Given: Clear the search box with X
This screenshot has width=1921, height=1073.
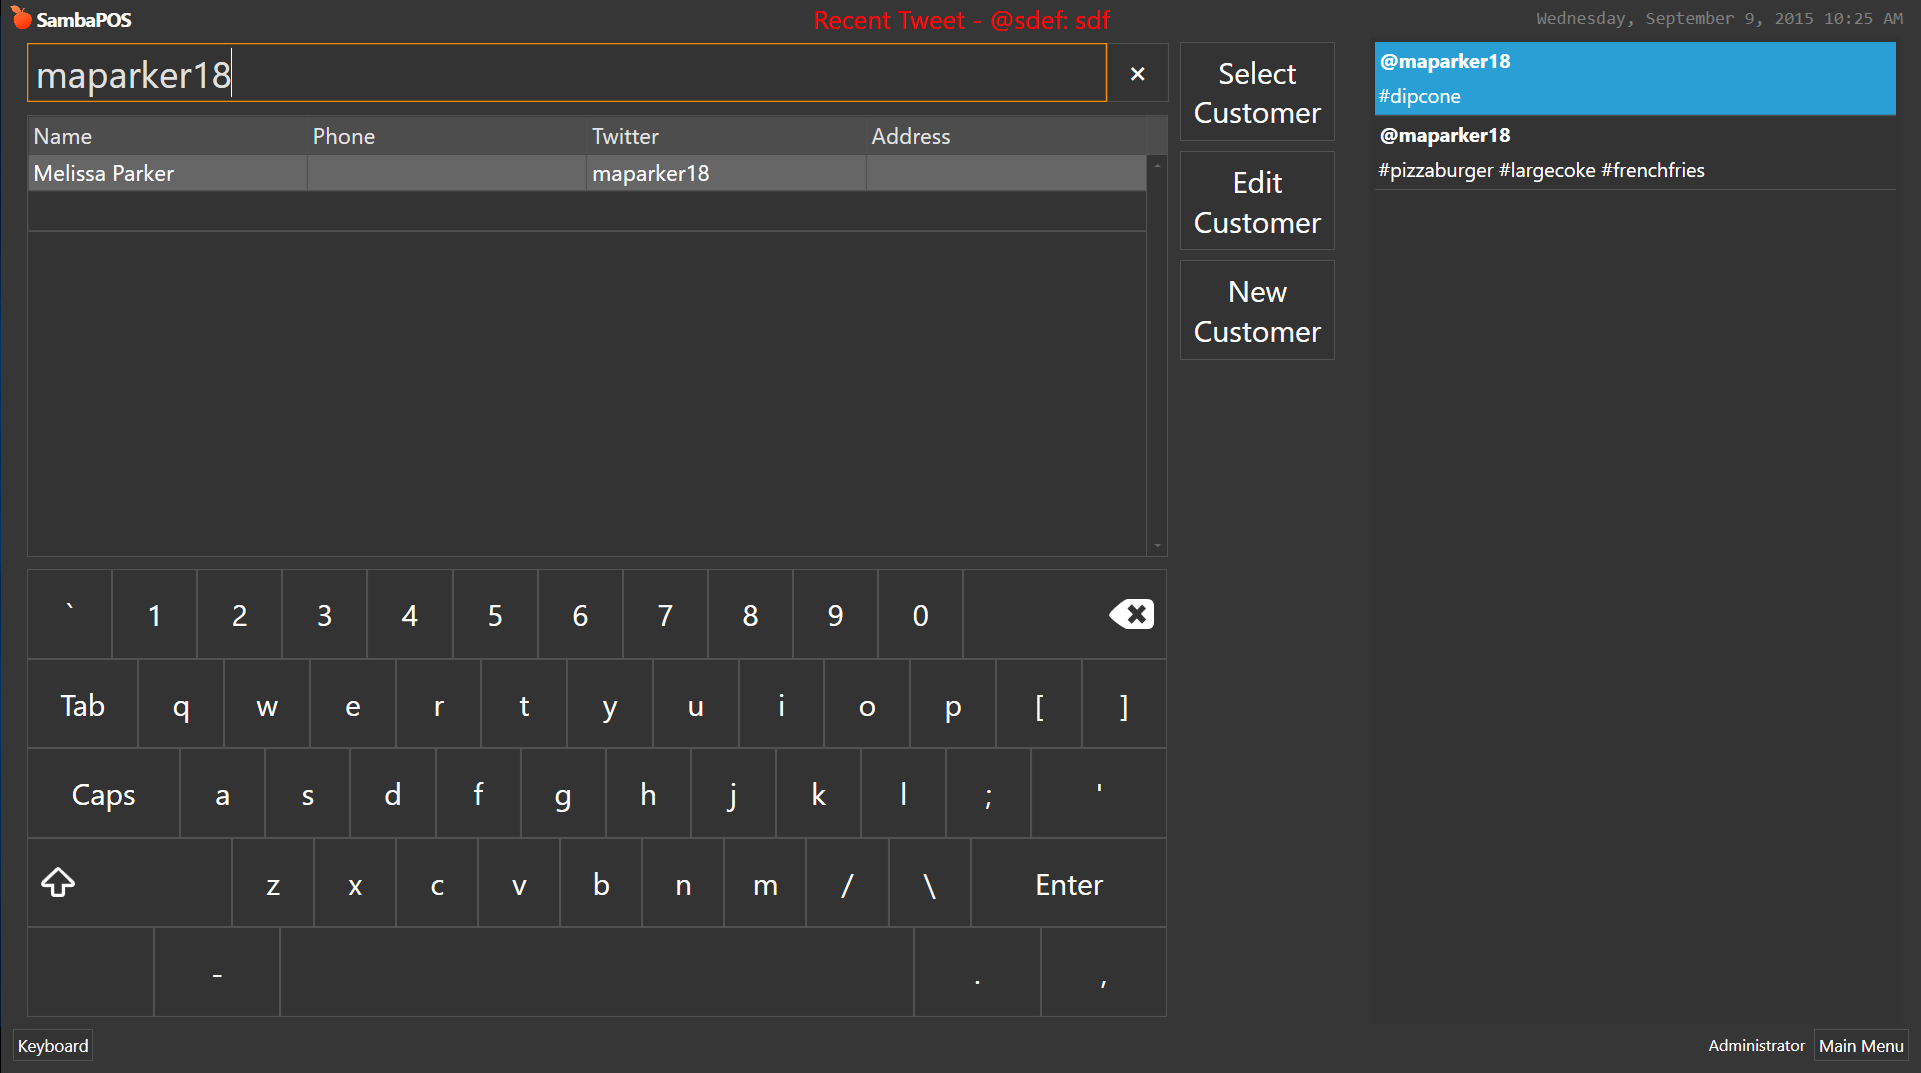Looking at the screenshot, I should click(1137, 73).
